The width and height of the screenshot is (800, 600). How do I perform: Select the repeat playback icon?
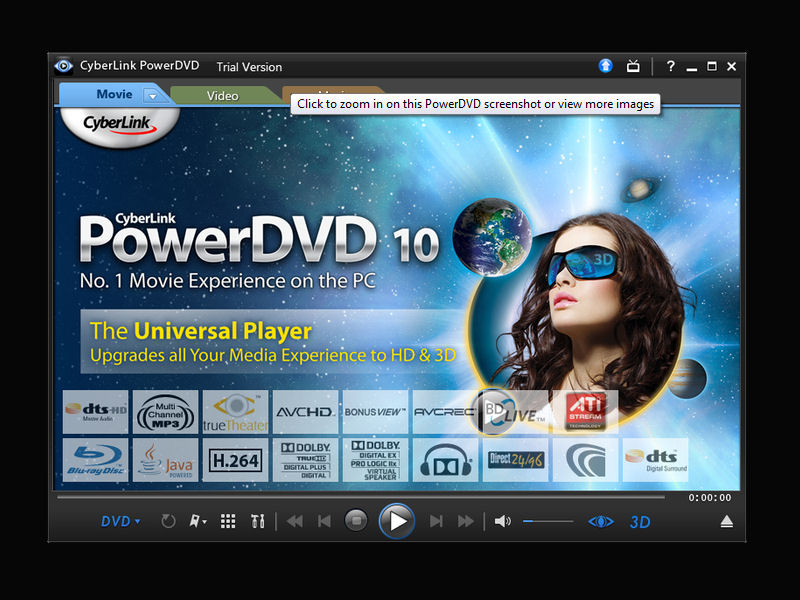click(x=167, y=520)
